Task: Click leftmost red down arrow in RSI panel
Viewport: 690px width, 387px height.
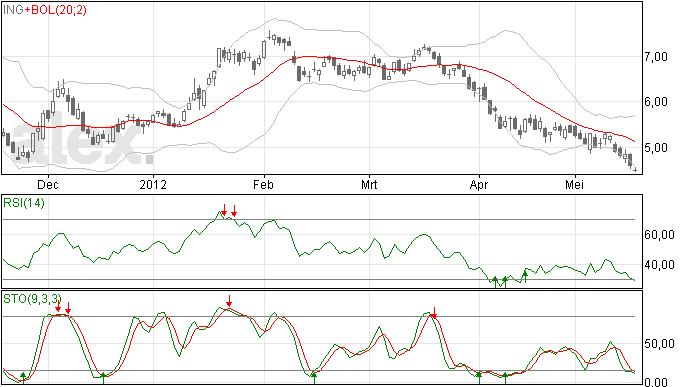Action: (x=224, y=210)
